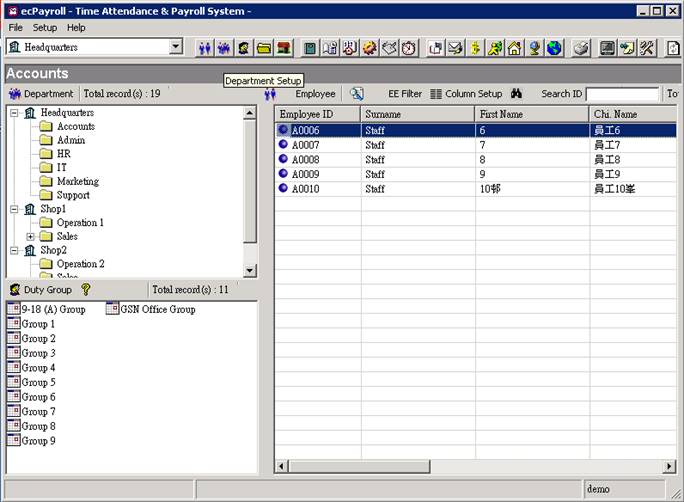Screen dimensions: 684x502
Task: Click the EE Filter button
Action: 405,94
